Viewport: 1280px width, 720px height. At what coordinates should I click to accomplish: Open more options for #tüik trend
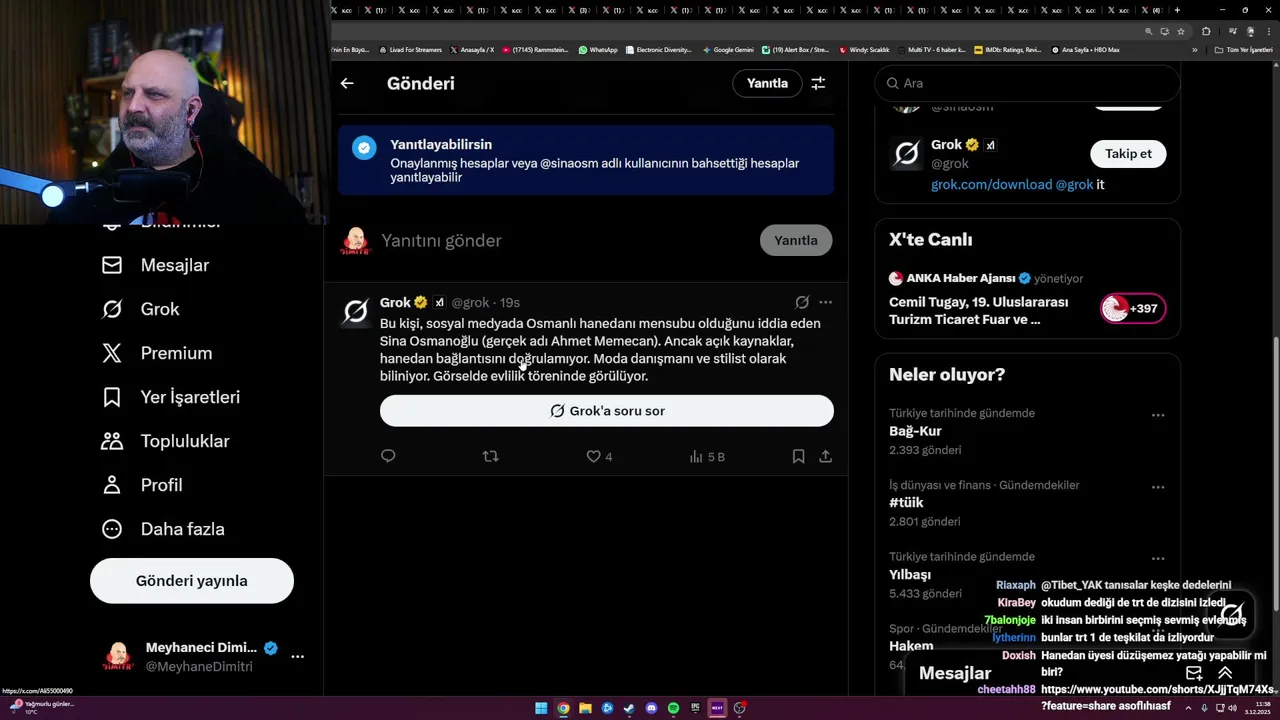click(1157, 487)
